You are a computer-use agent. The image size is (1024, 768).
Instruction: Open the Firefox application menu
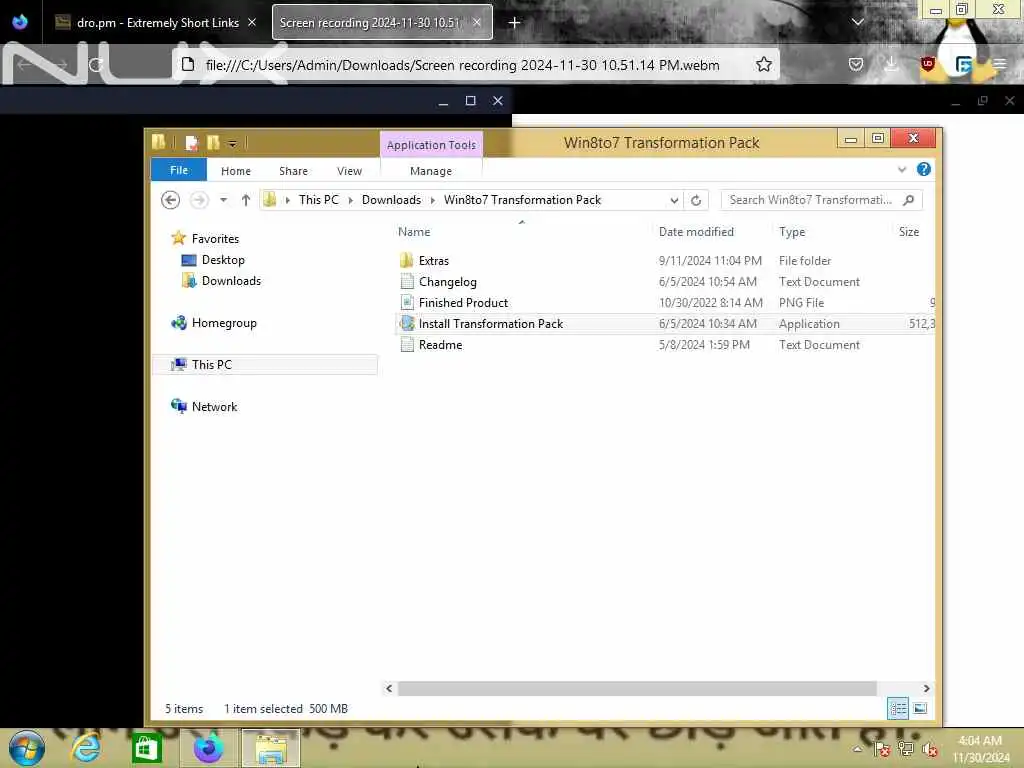[x=1000, y=64]
